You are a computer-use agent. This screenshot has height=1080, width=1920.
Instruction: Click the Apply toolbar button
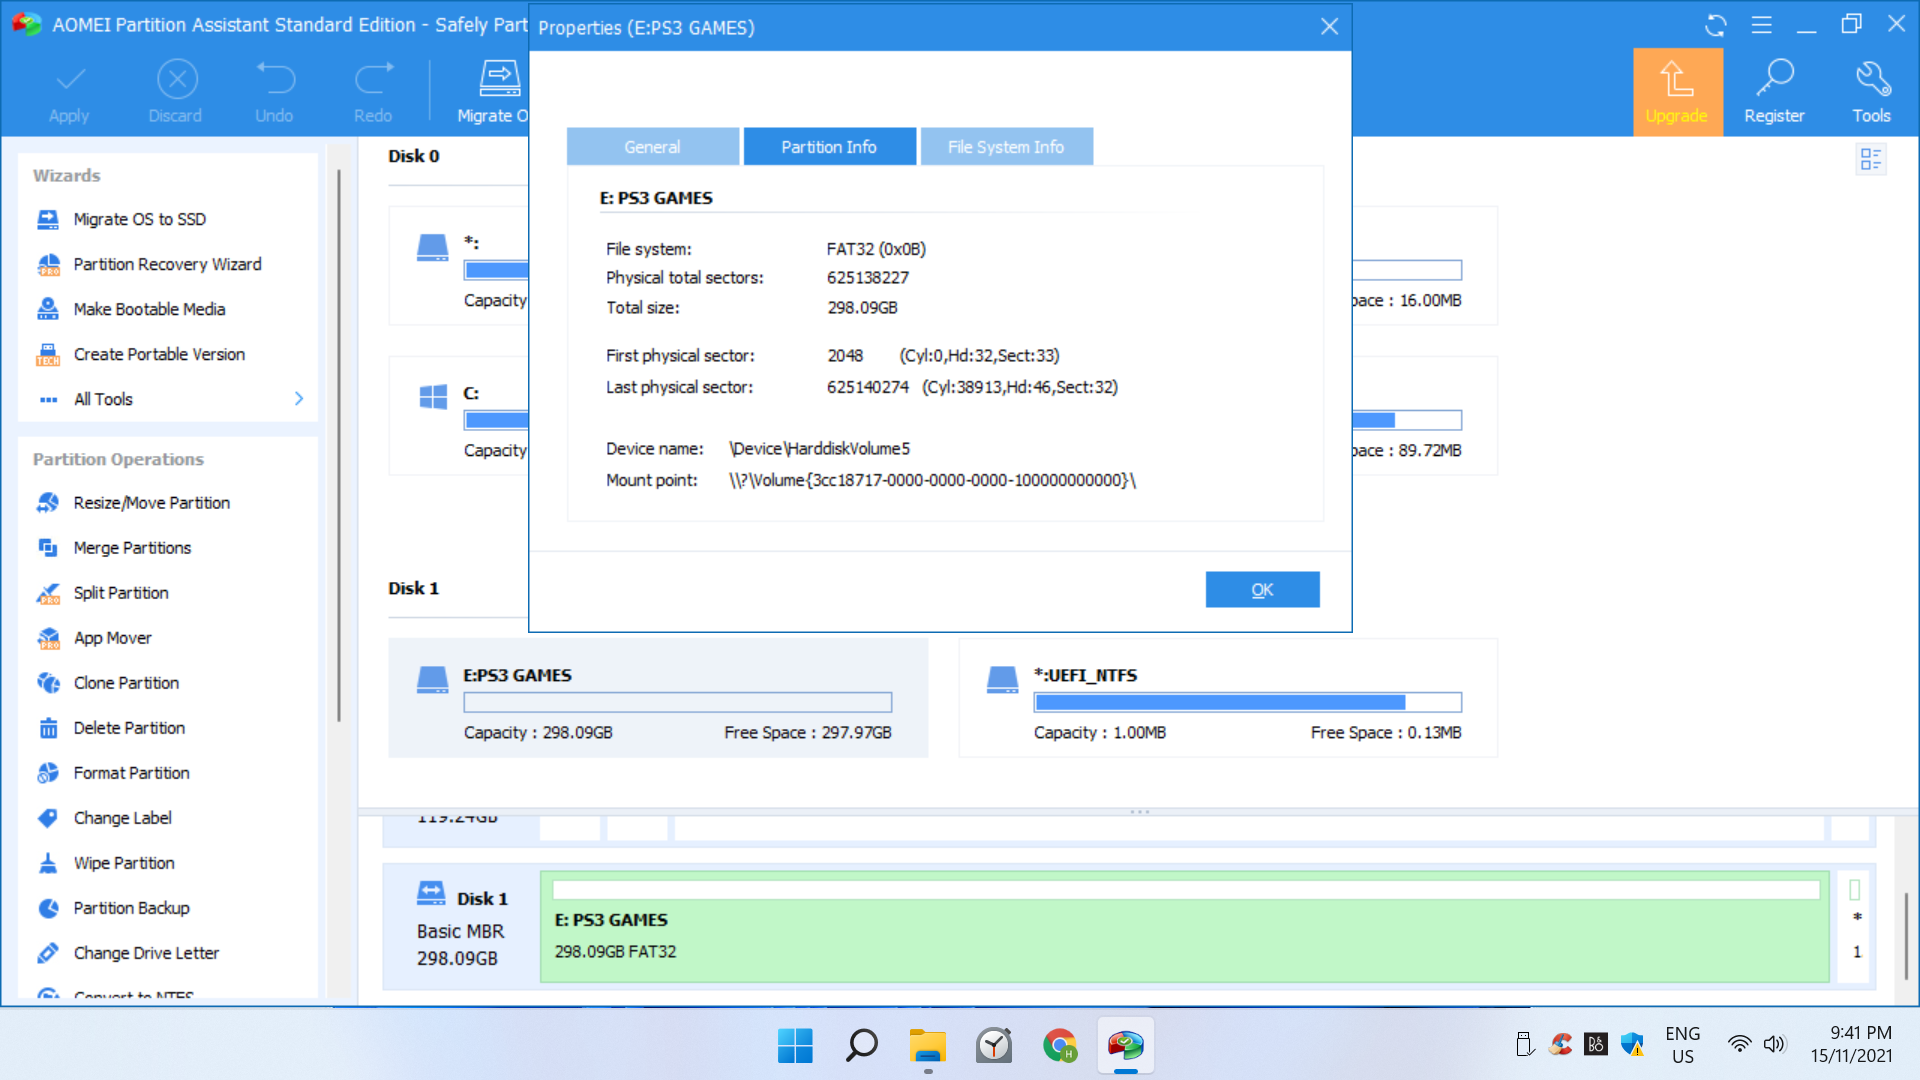click(69, 93)
